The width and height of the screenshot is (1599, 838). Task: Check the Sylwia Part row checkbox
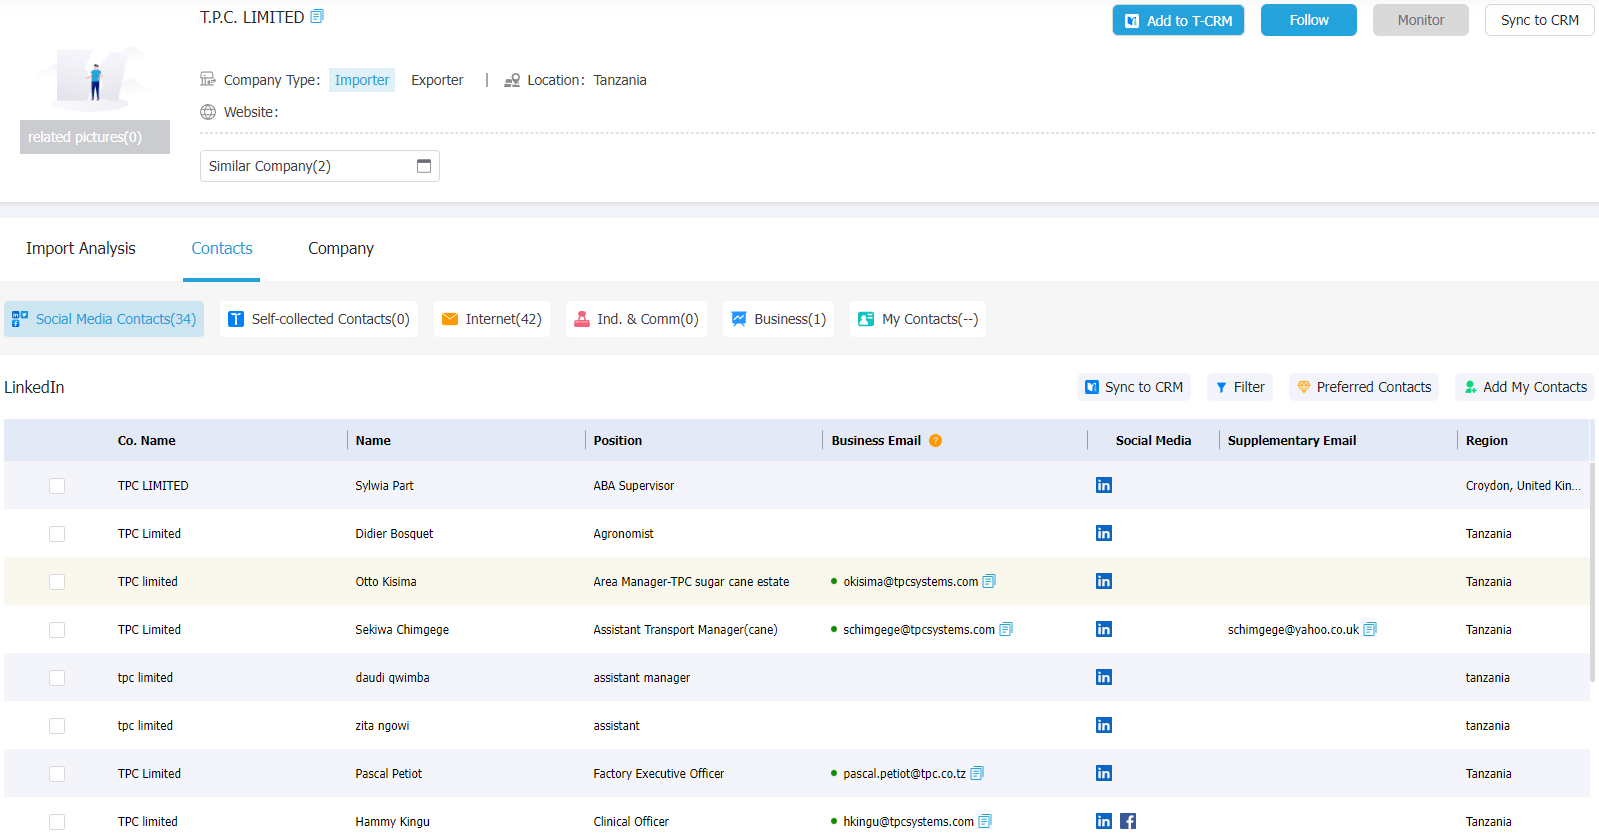[x=57, y=486]
